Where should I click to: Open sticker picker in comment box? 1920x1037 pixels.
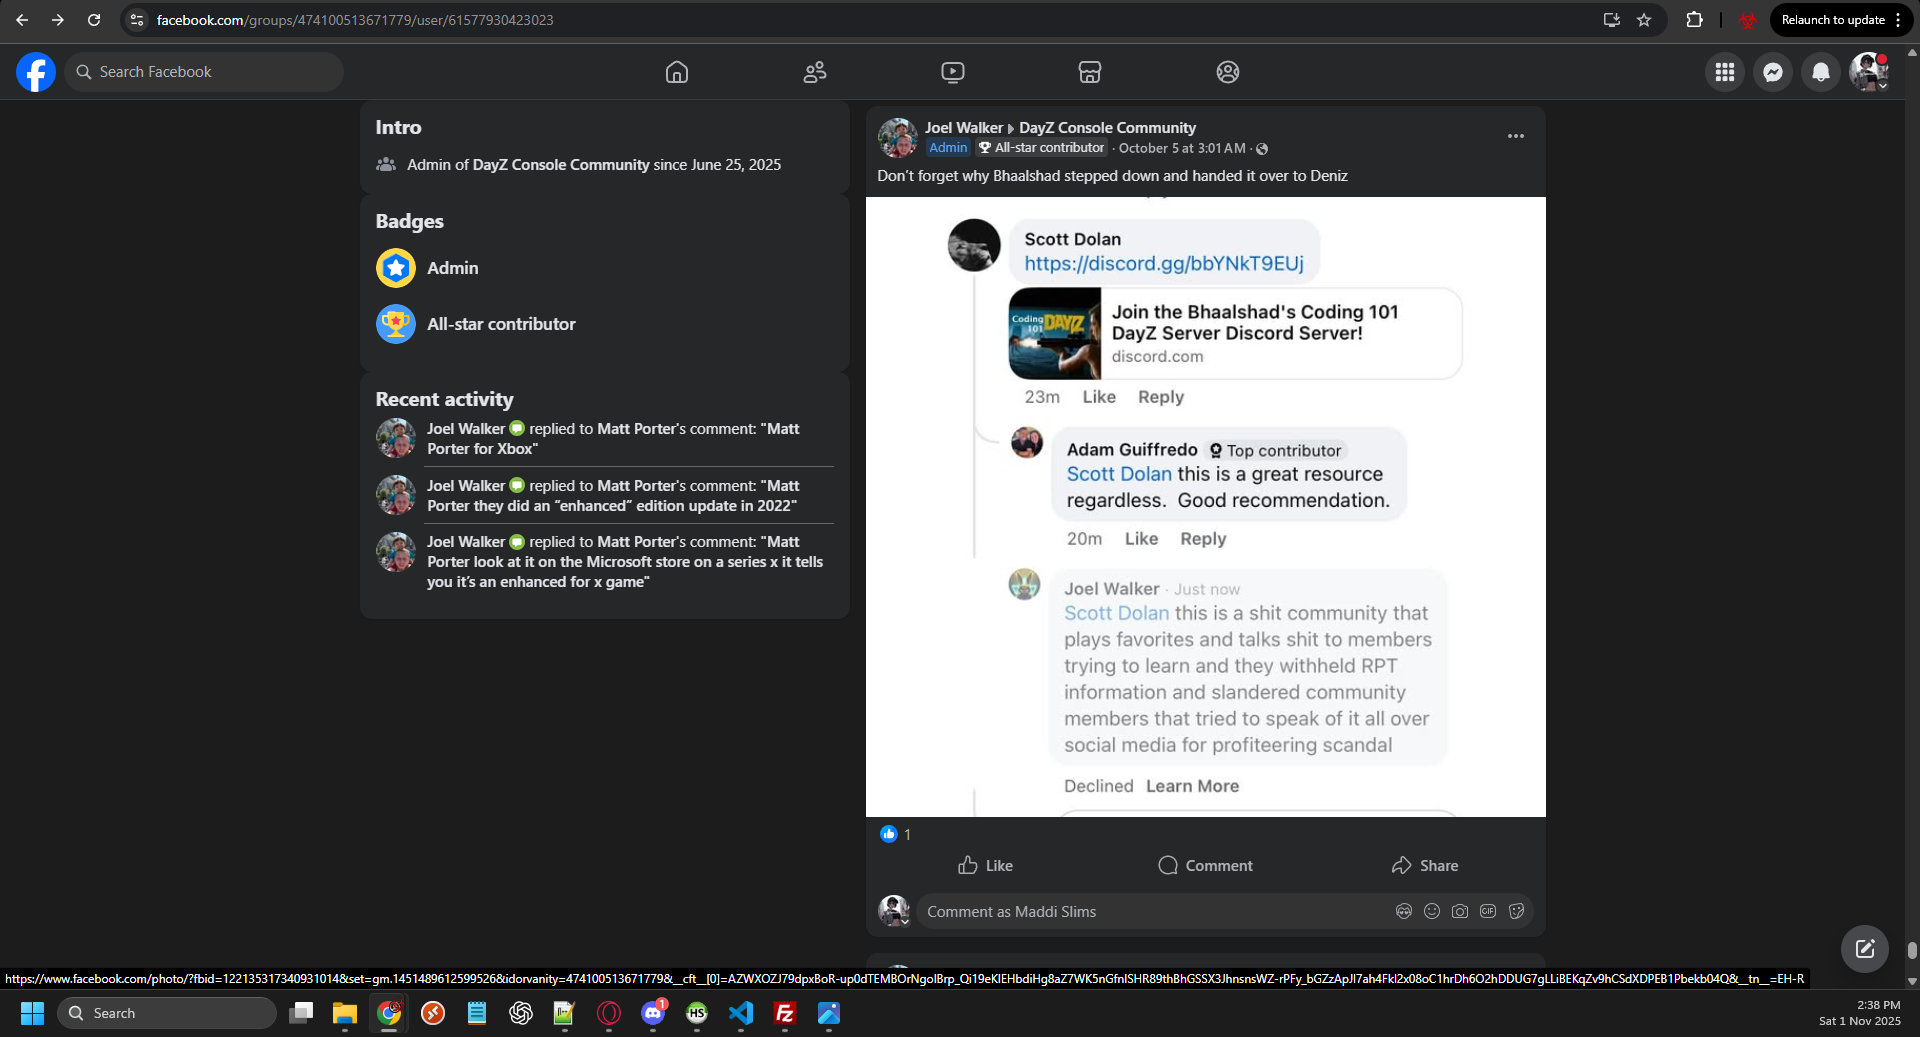click(1516, 911)
